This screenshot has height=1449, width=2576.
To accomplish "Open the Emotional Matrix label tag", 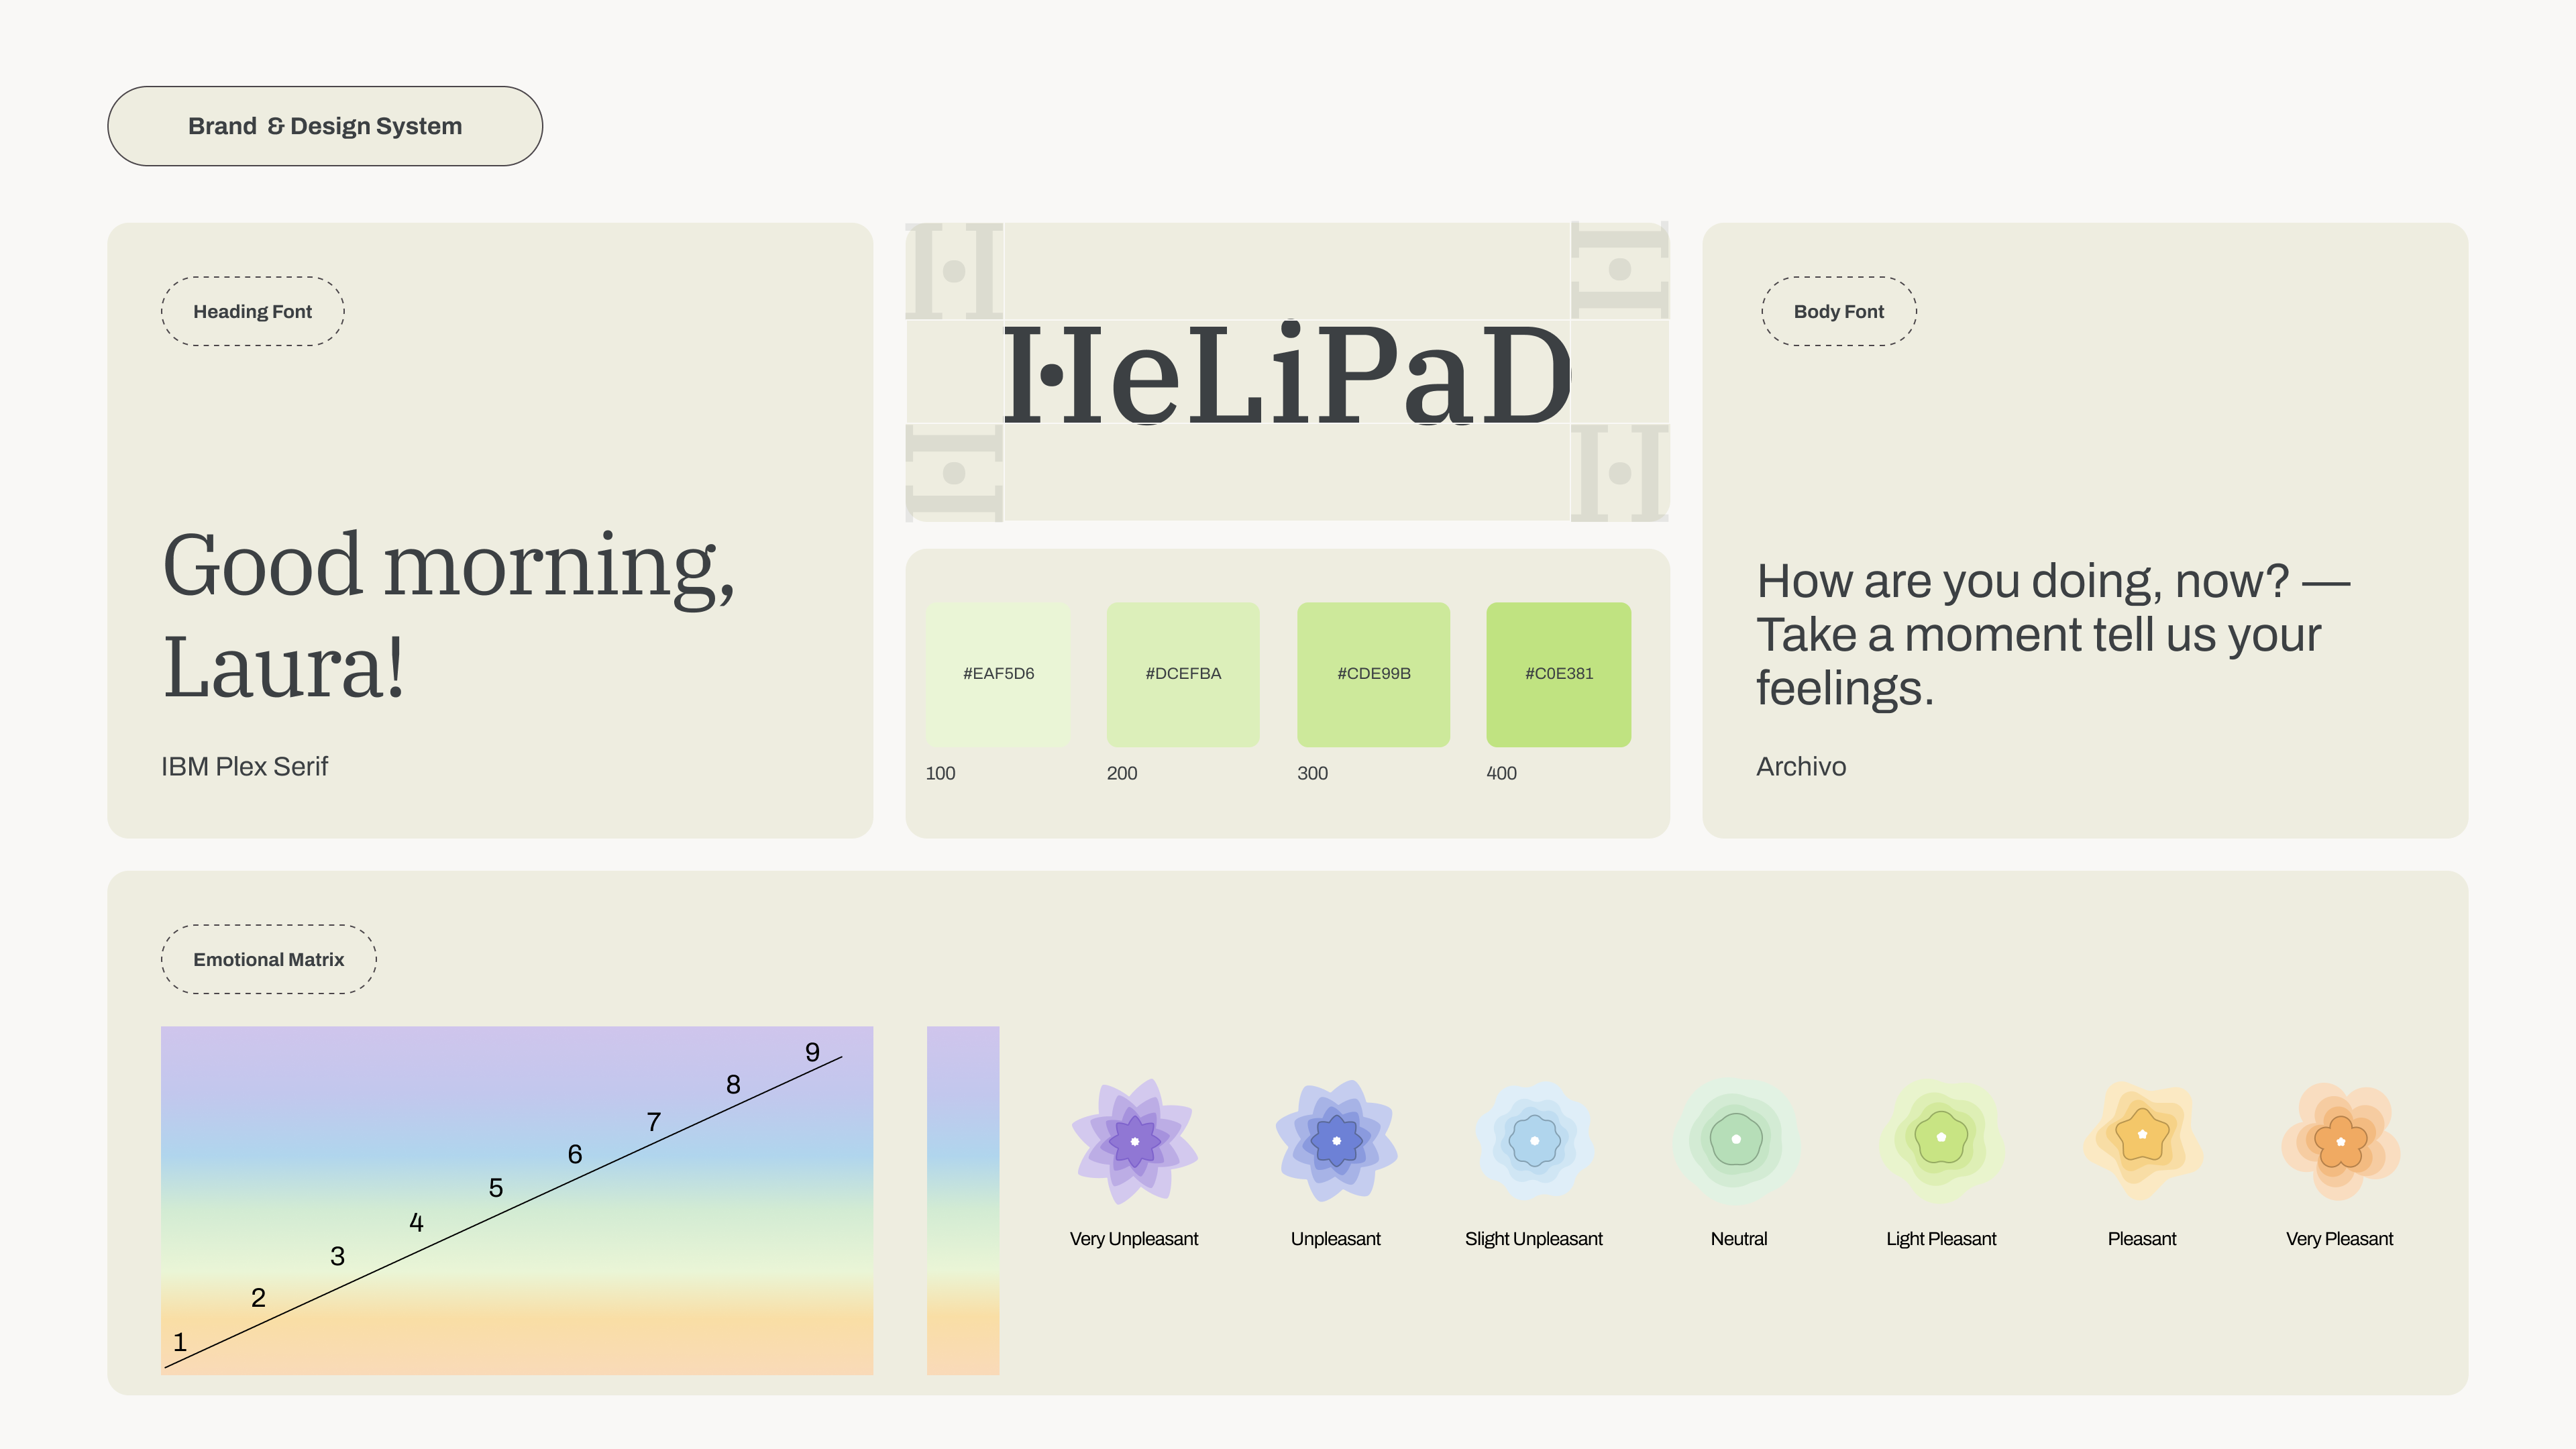I will (268, 959).
